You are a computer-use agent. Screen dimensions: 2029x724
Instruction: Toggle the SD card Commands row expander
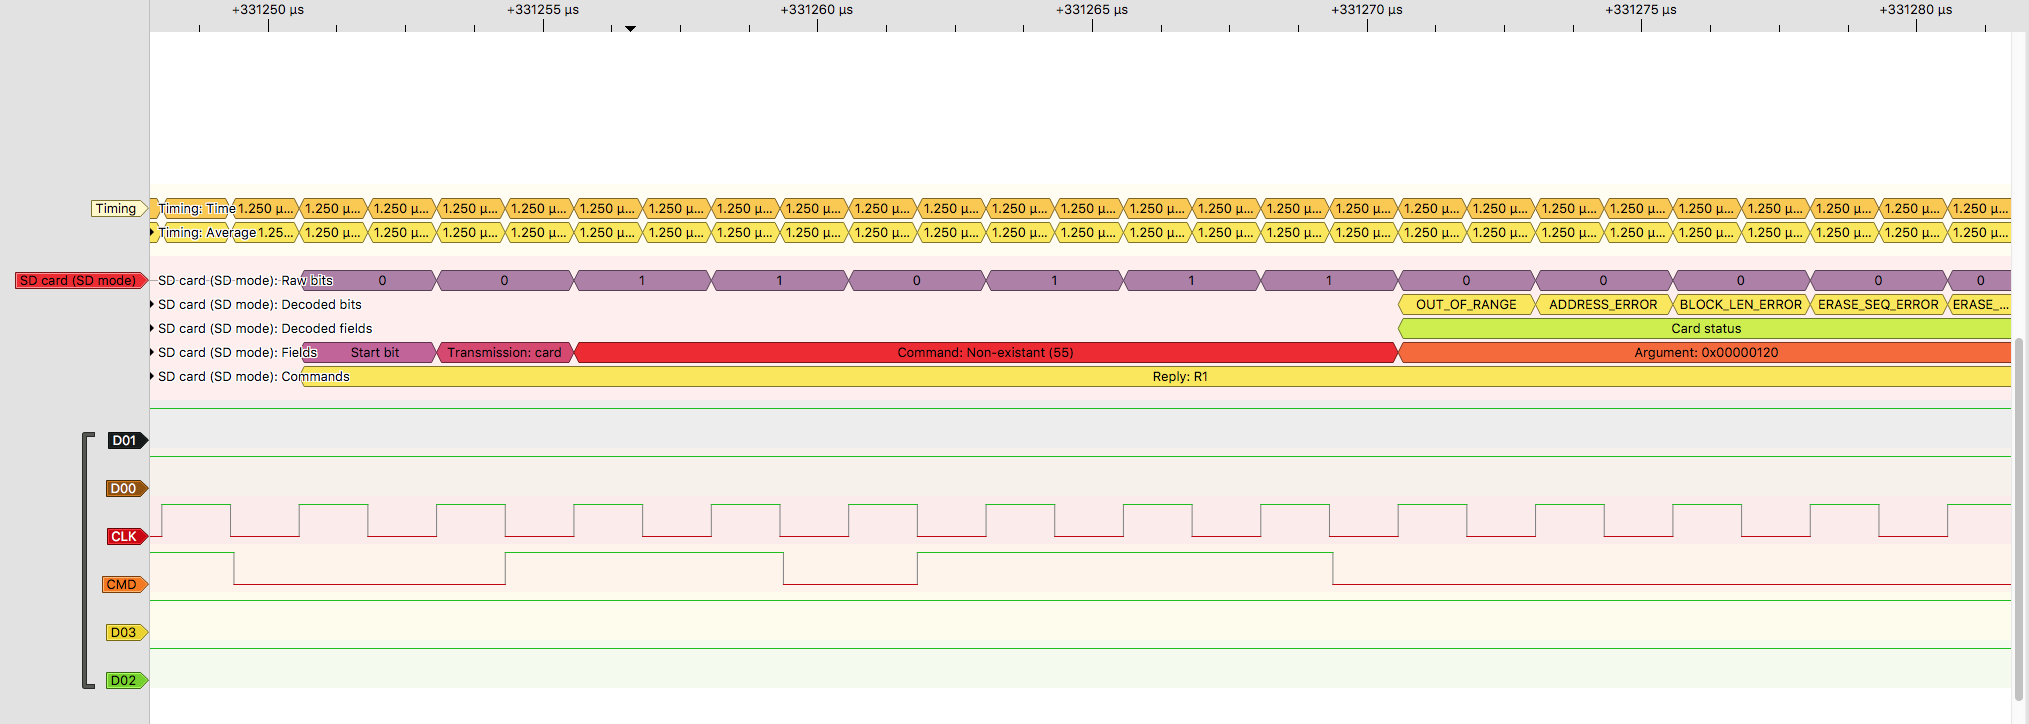(152, 377)
